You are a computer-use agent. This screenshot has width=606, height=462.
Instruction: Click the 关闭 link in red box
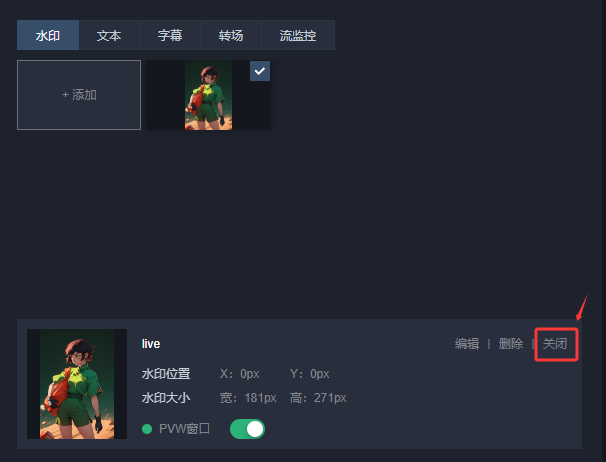point(555,343)
